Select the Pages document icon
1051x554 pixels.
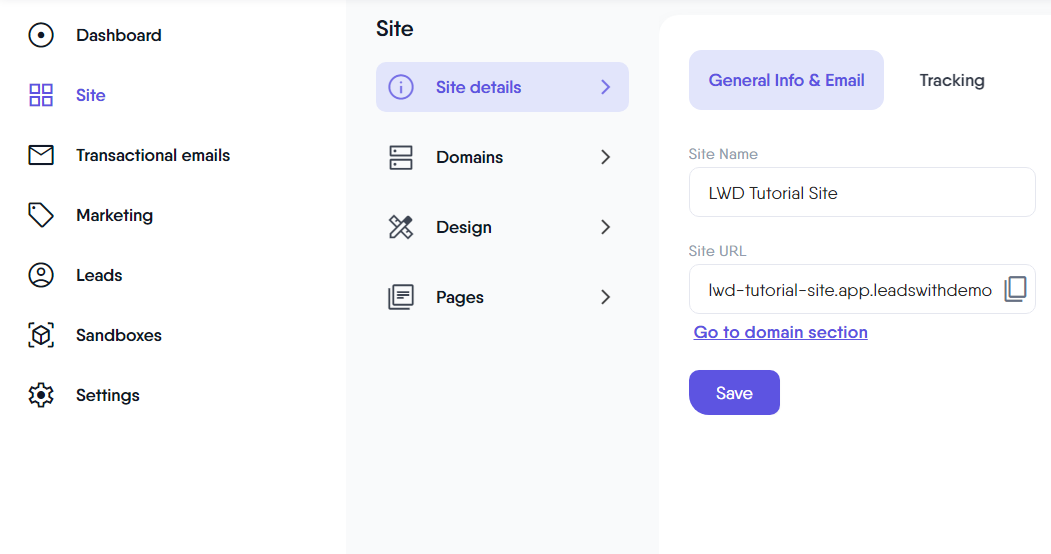point(401,297)
